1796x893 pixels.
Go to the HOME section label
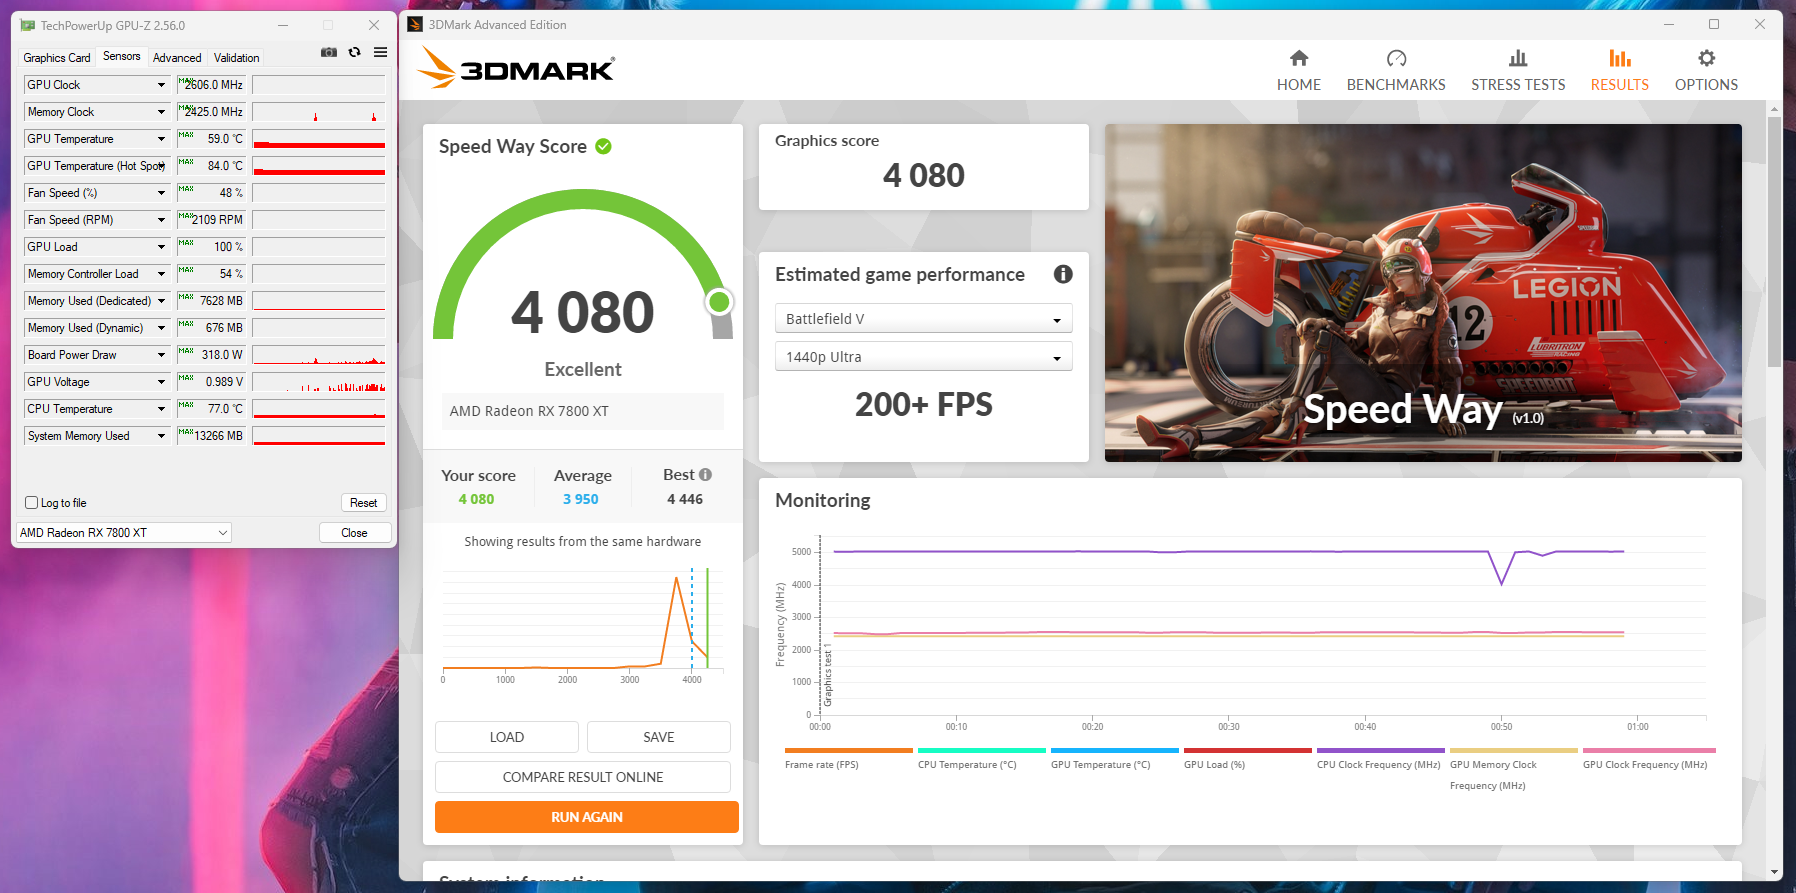click(x=1299, y=85)
